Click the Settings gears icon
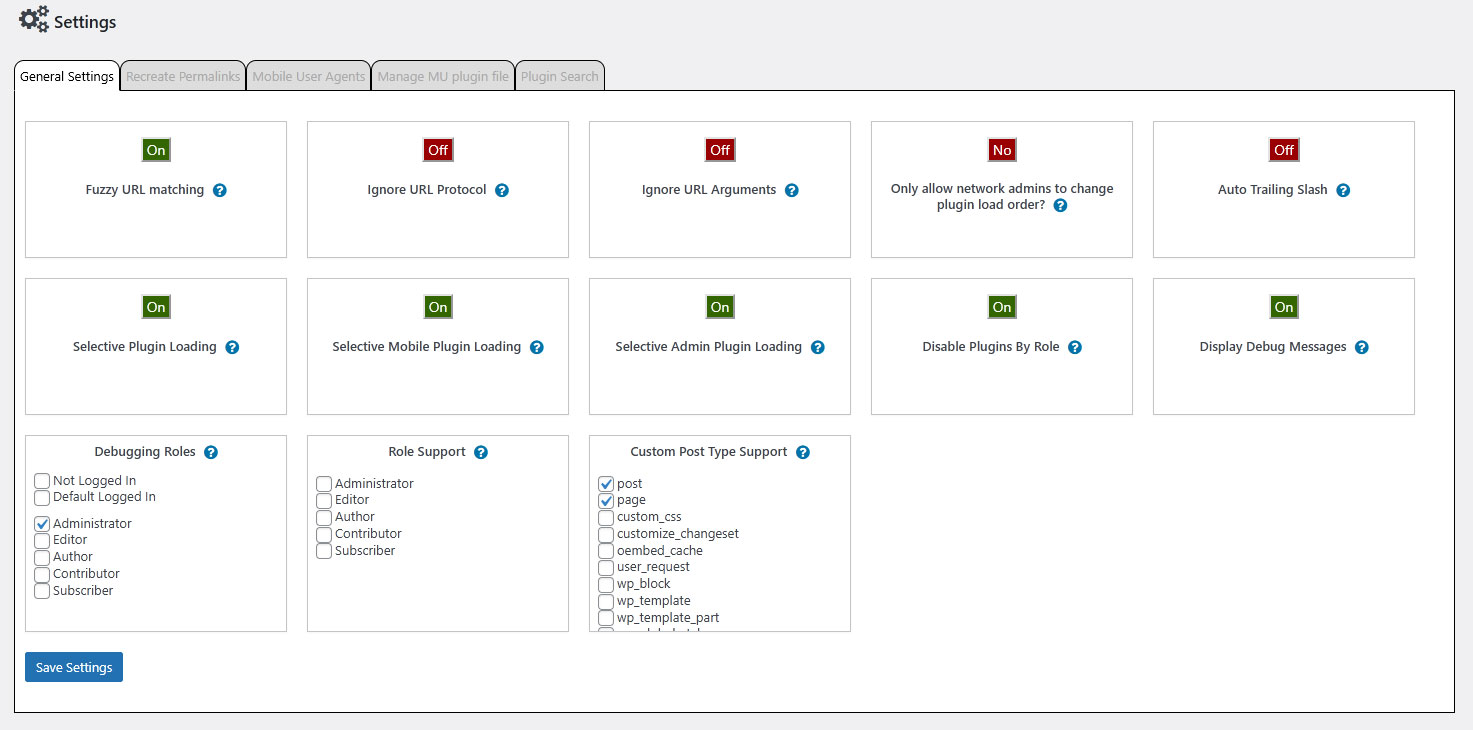1473x730 pixels. click(x=33, y=19)
